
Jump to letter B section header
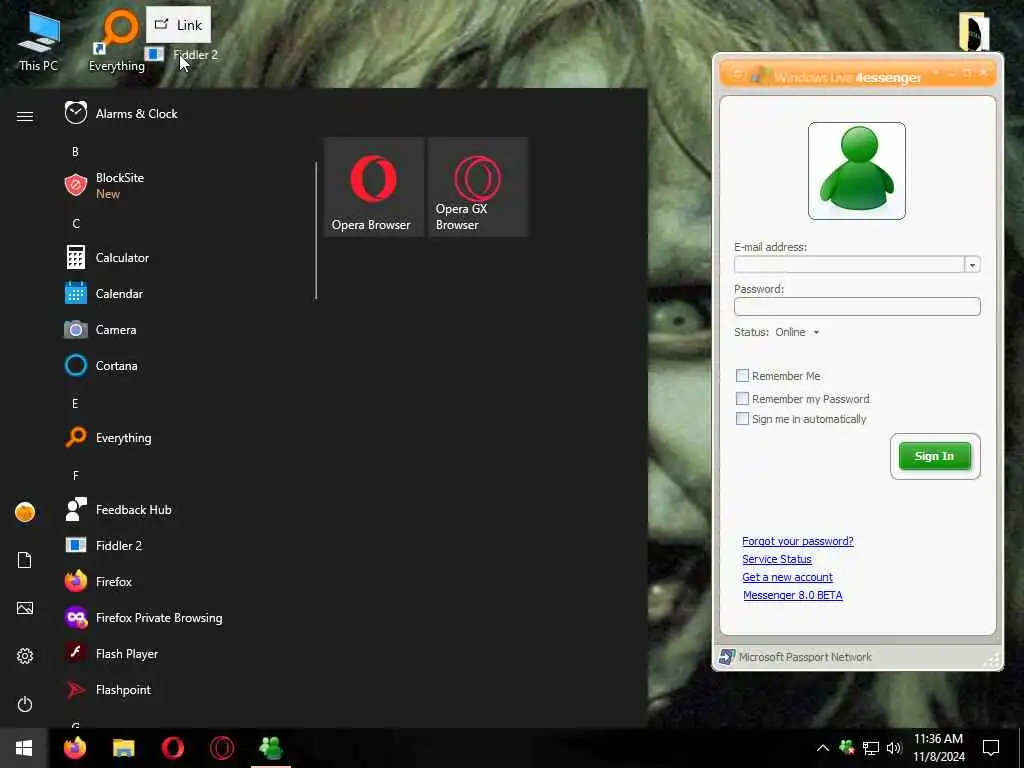tap(75, 152)
